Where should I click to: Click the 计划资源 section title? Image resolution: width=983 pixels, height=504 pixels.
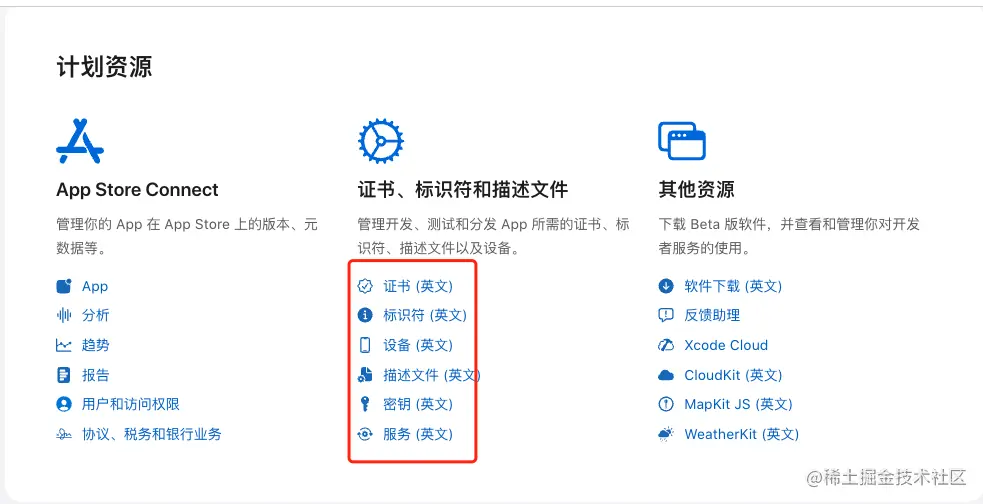(x=104, y=66)
